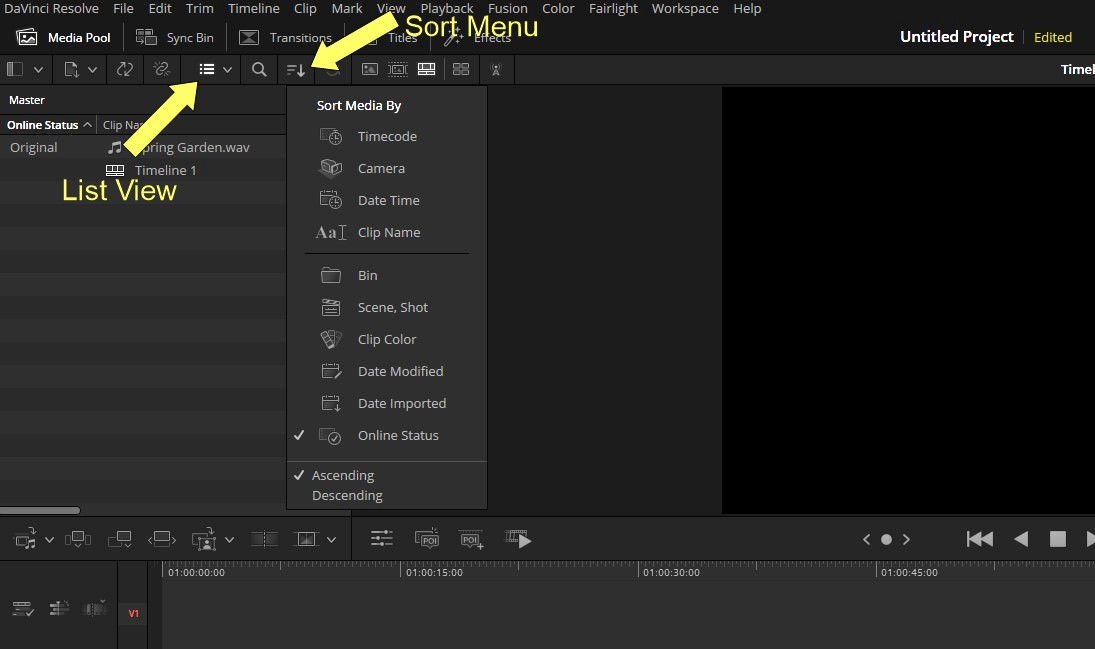
Task: Sort media by Clip Color
Action: coord(387,340)
